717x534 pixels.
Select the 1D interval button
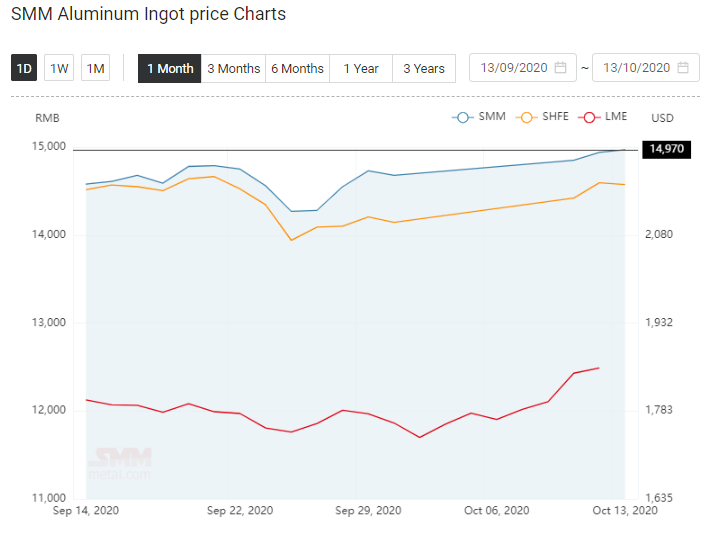(x=24, y=68)
